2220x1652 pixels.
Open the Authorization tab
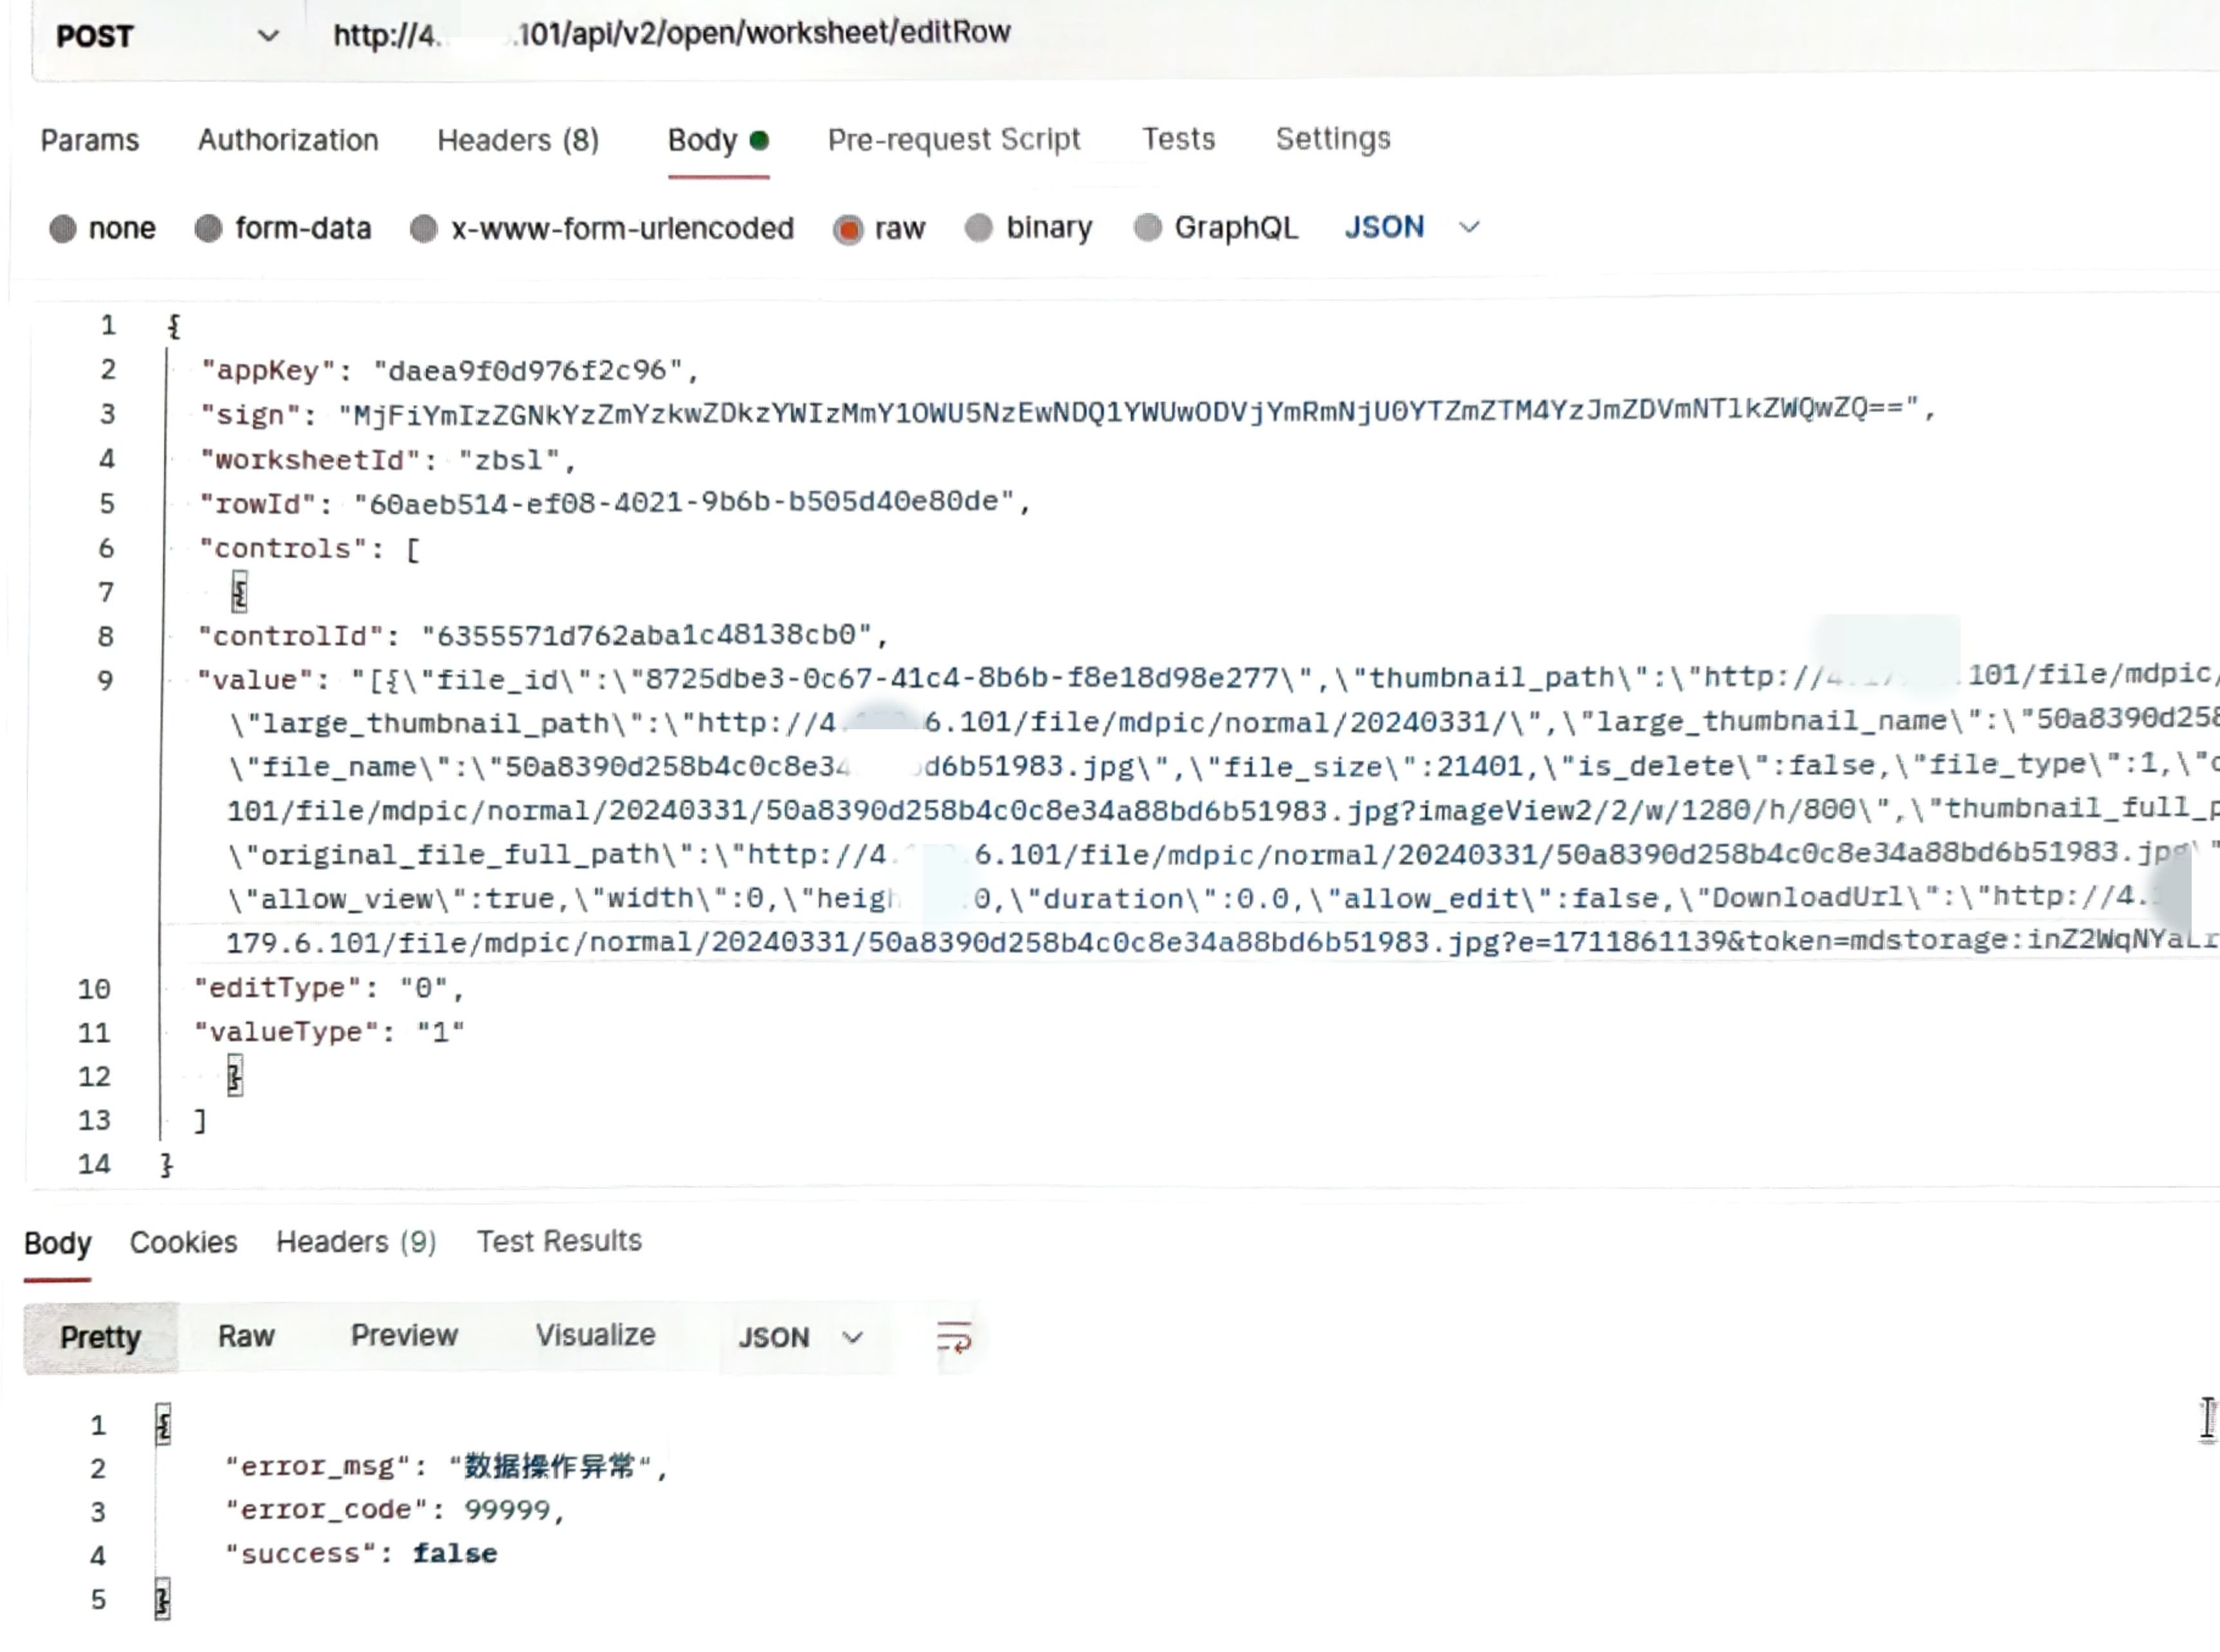click(288, 140)
